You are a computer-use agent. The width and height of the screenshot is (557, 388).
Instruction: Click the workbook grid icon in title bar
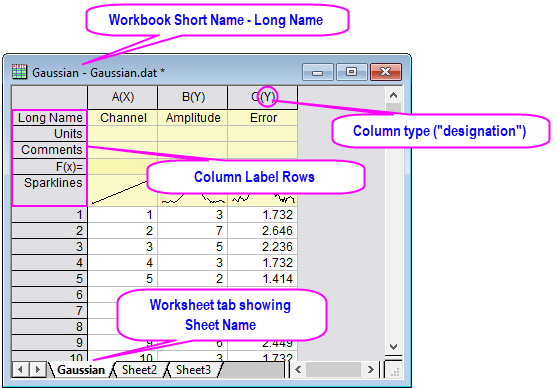[x=19, y=71]
